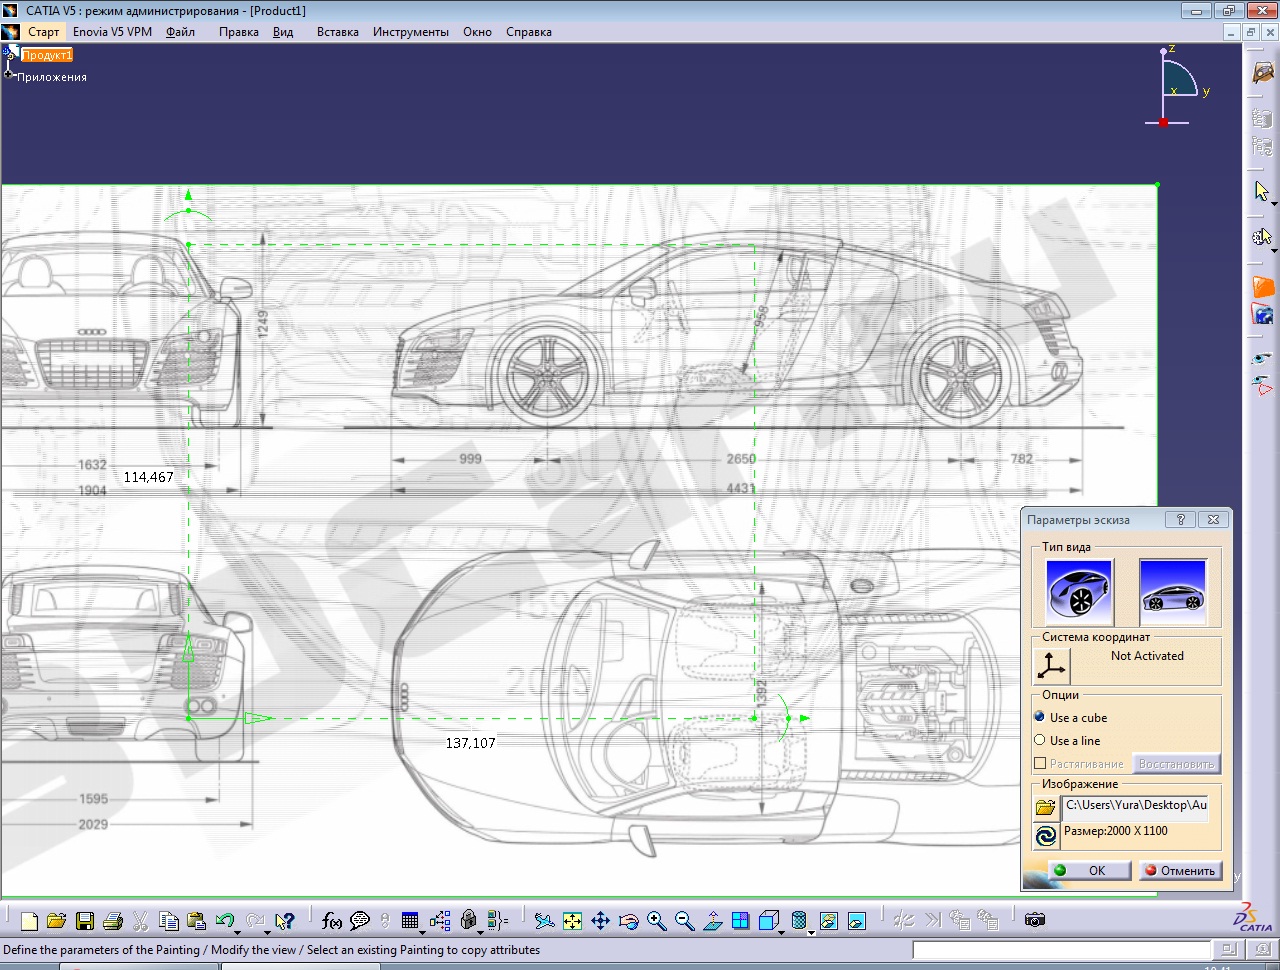Fit All In view
Viewport: 1280px width, 970px height.
coord(572,921)
